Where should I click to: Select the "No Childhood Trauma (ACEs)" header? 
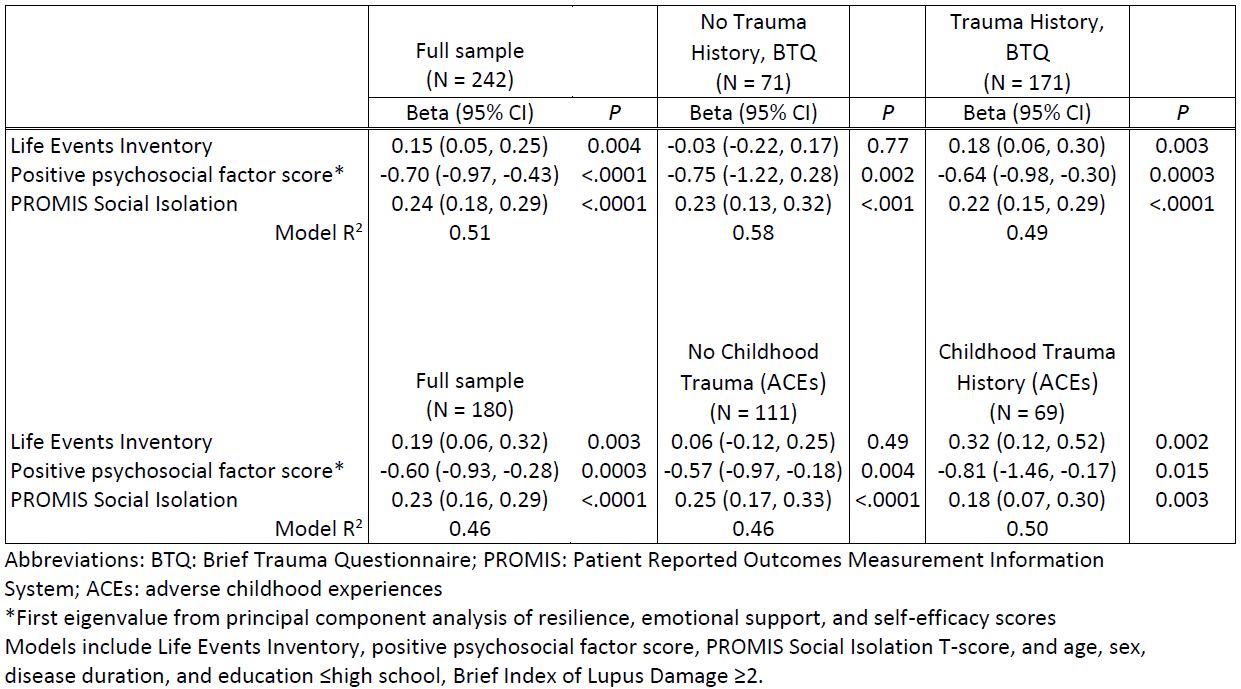pos(753,367)
